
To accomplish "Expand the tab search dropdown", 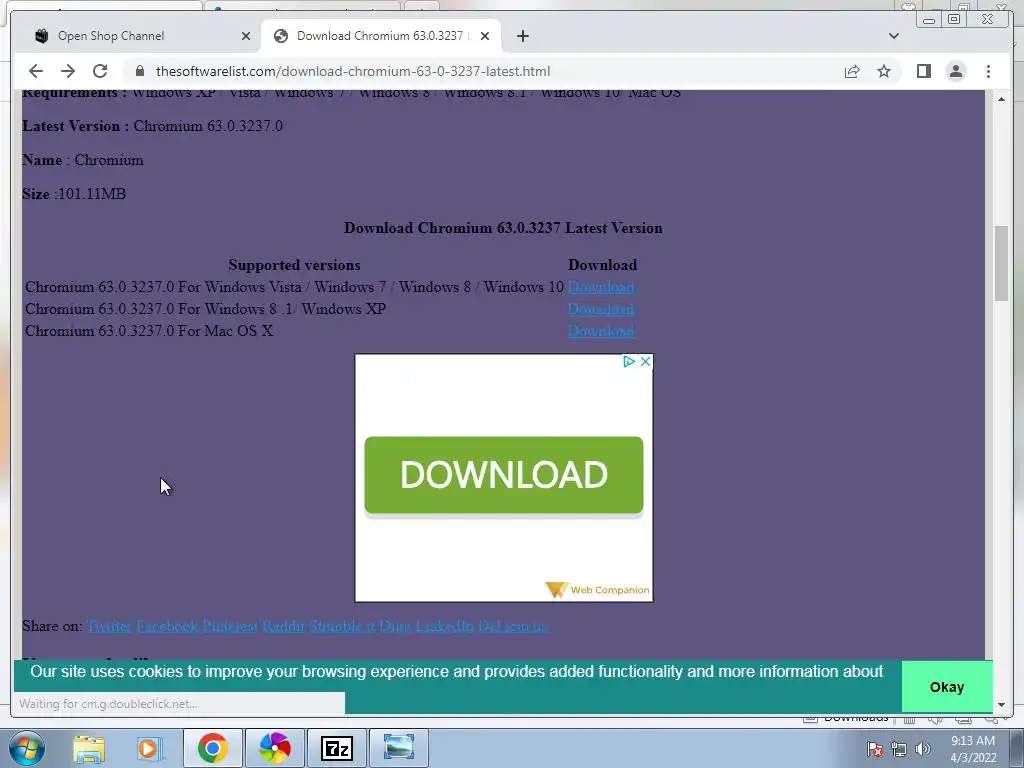I will [x=894, y=36].
